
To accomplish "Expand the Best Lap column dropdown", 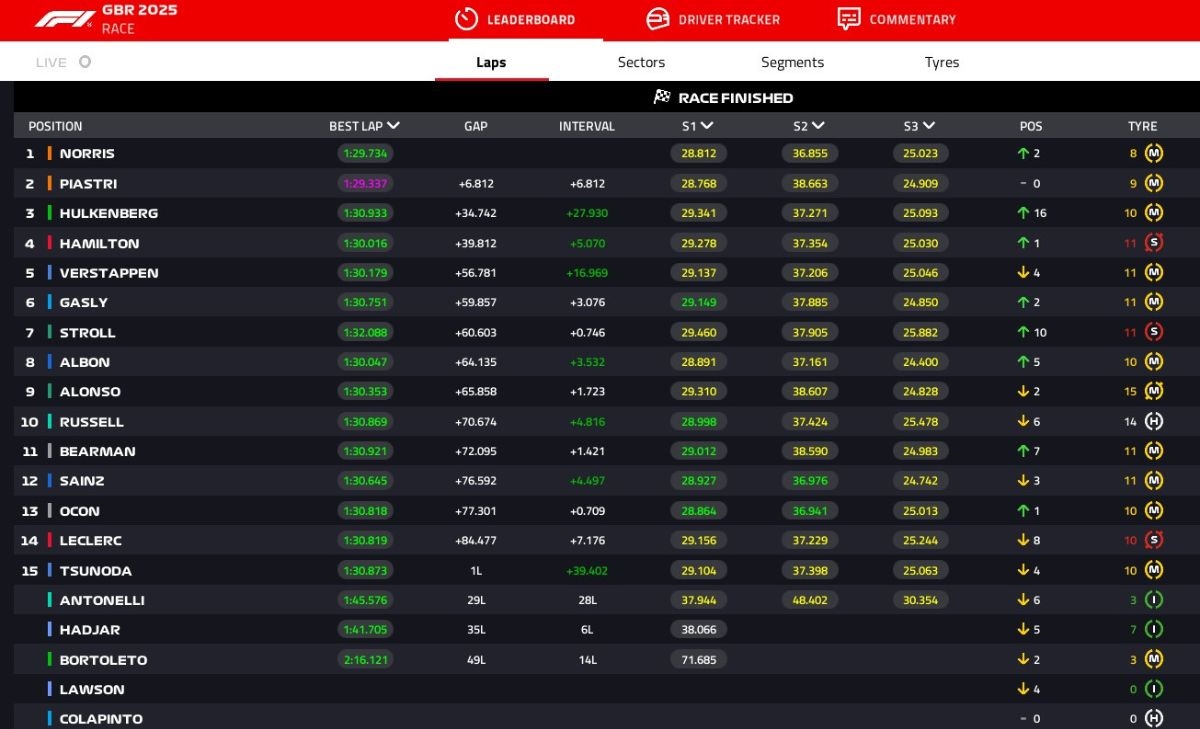I will click(393, 126).
